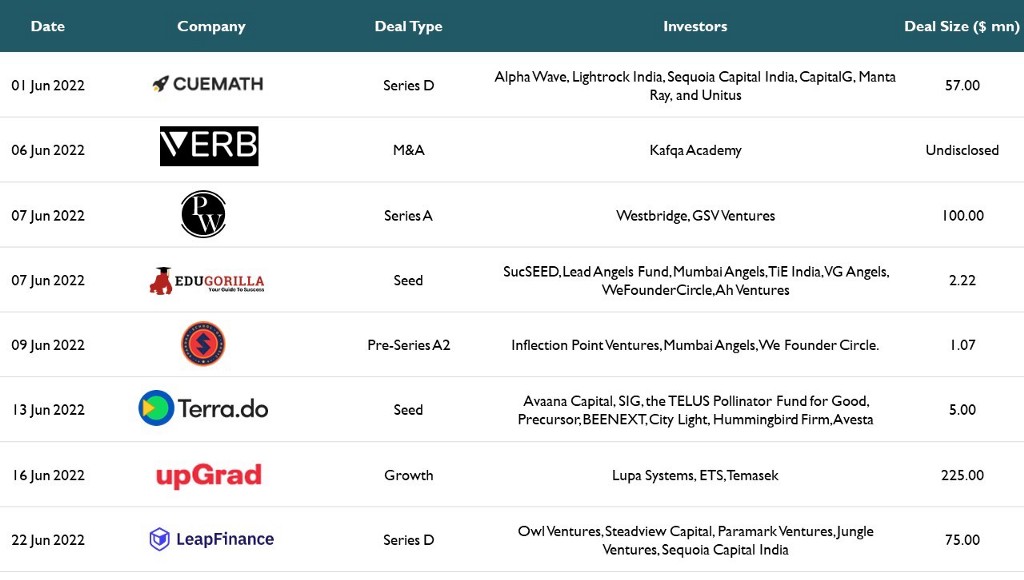Click the 225.00 deal size value
This screenshot has width=1024, height=580.
[x=962, y=475]
